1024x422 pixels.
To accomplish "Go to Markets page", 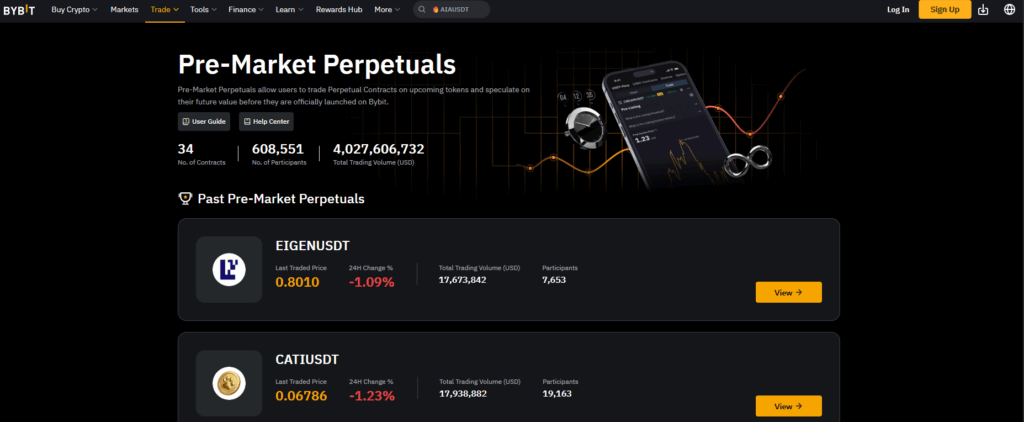I will click(x=124, y=10).
